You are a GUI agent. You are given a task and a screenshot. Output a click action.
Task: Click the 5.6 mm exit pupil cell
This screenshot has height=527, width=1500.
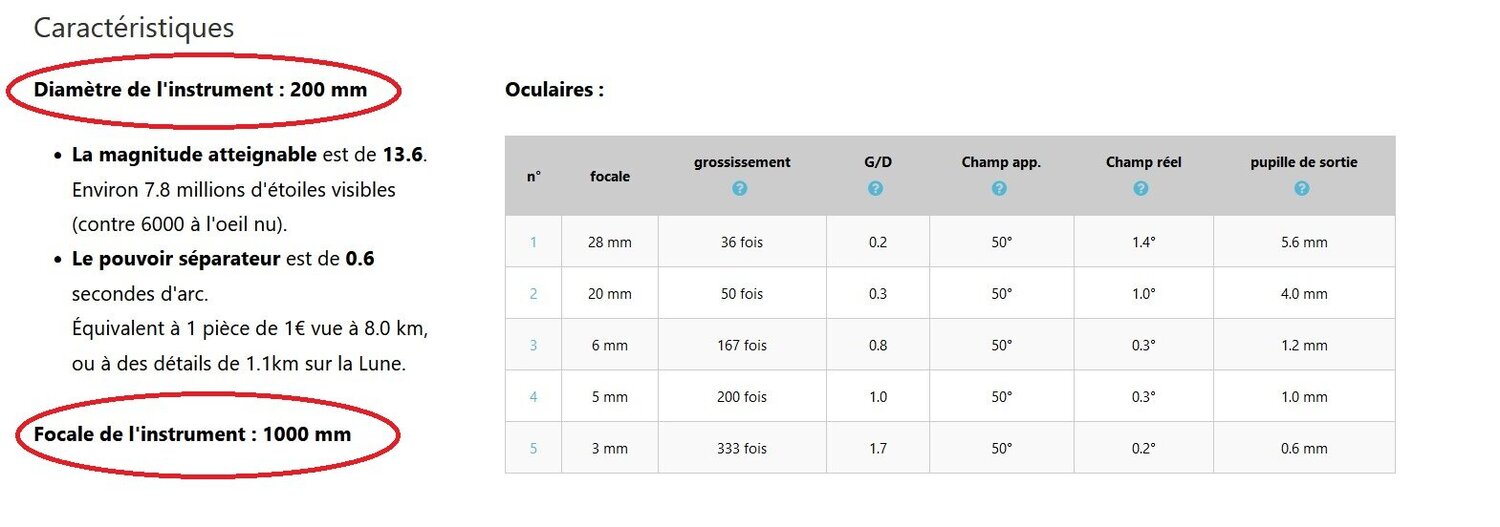pos(1304,242)
